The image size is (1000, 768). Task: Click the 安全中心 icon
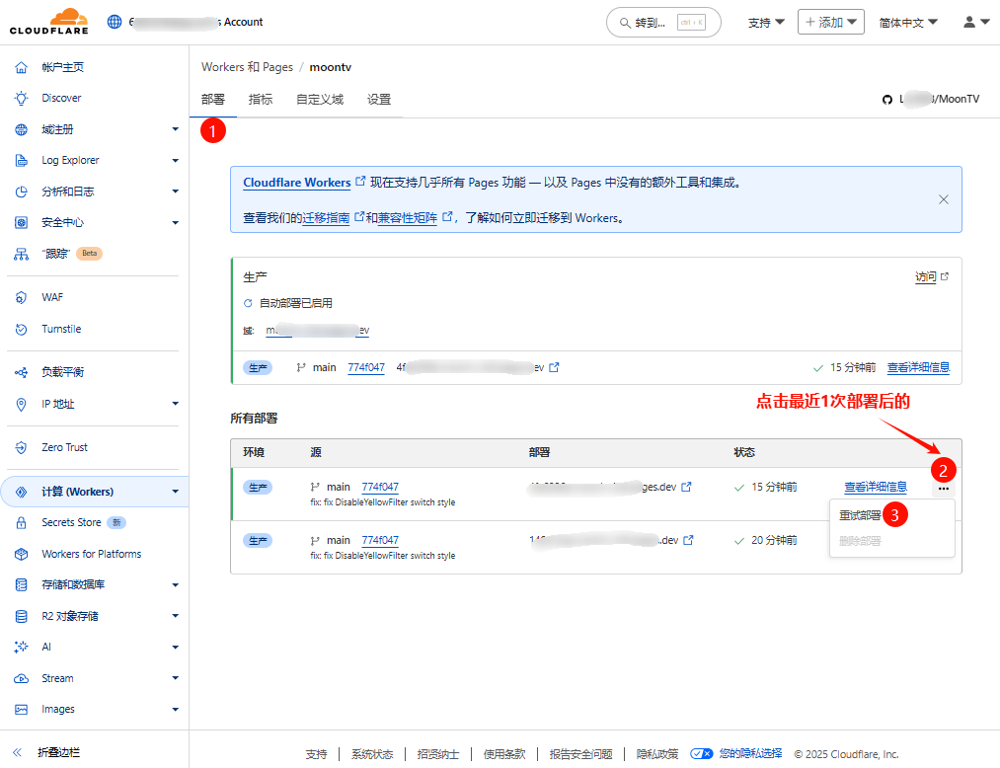click(21, 223)
